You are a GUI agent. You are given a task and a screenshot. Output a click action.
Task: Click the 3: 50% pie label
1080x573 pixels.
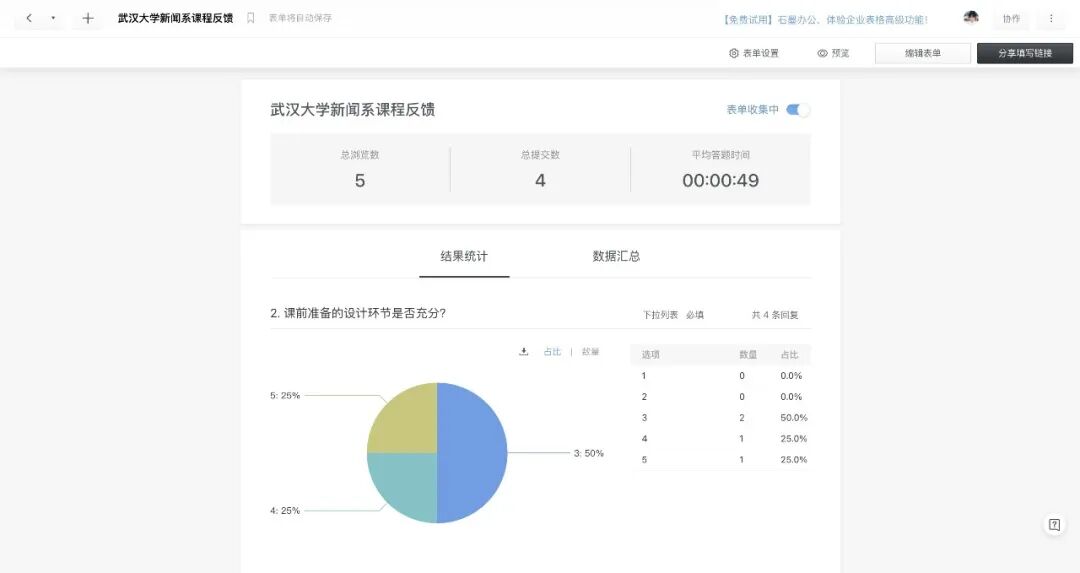pyautogui.click(x=589, y=453)
